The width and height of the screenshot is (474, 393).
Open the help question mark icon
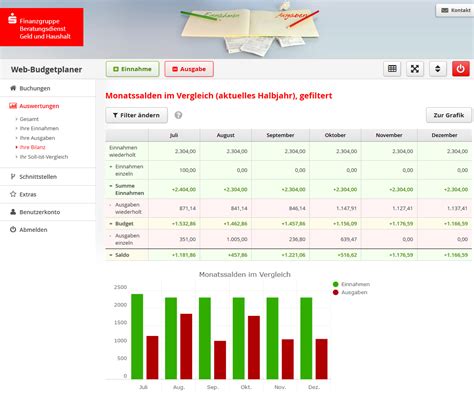[178, 115]
